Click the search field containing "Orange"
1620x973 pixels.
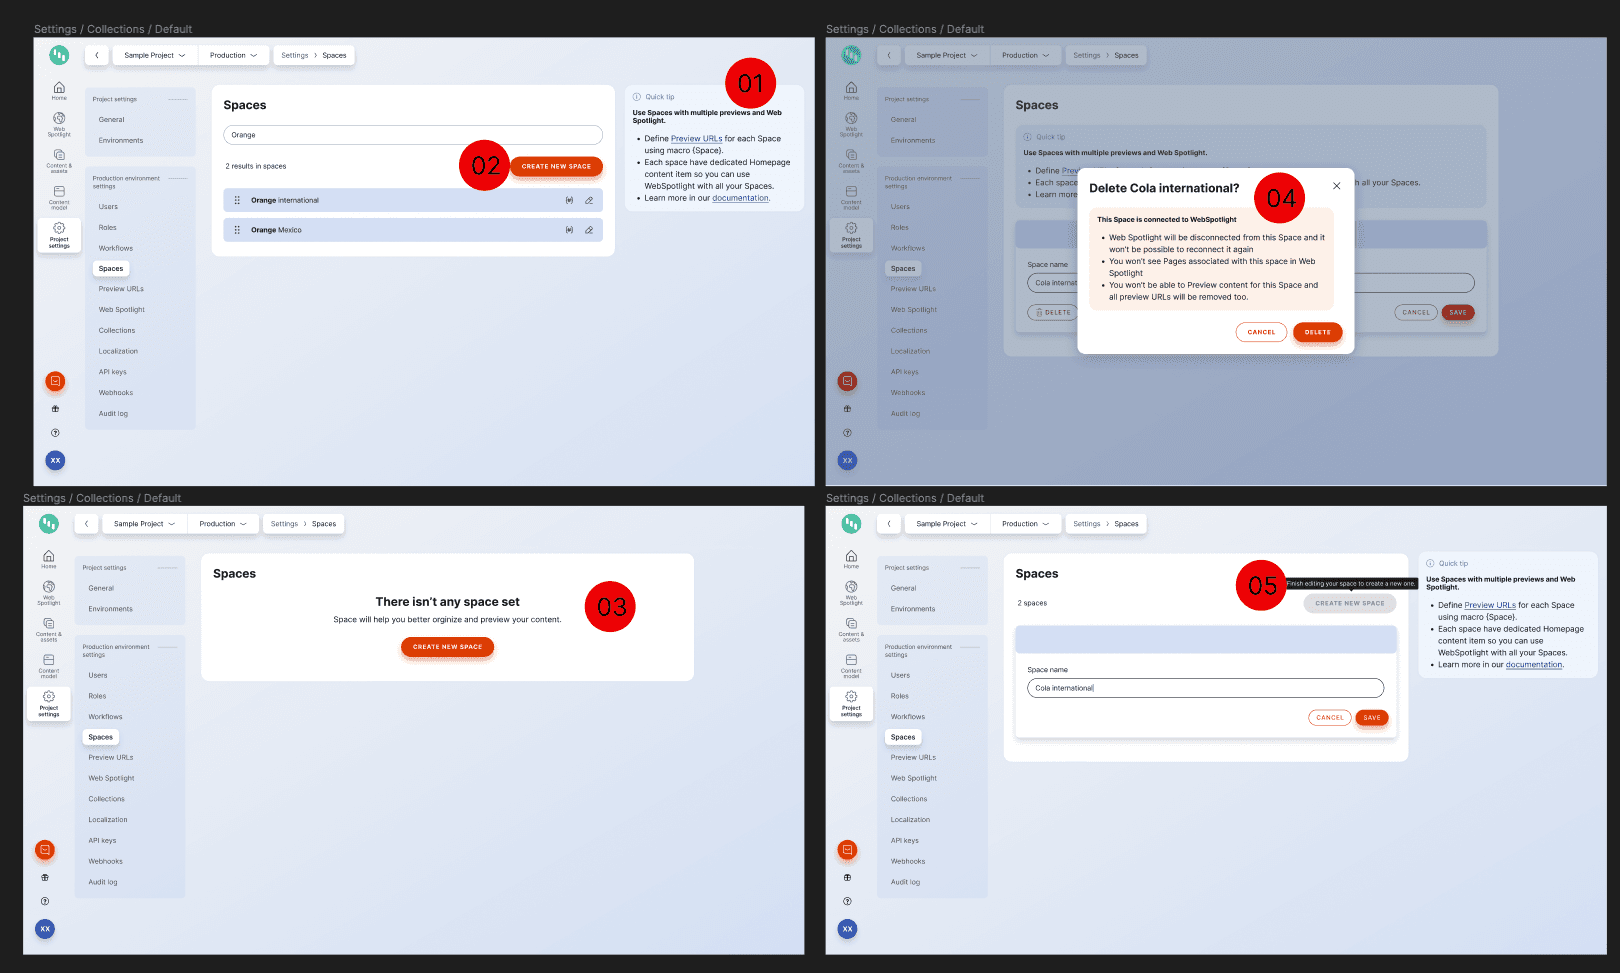click(x=412, y=135)
